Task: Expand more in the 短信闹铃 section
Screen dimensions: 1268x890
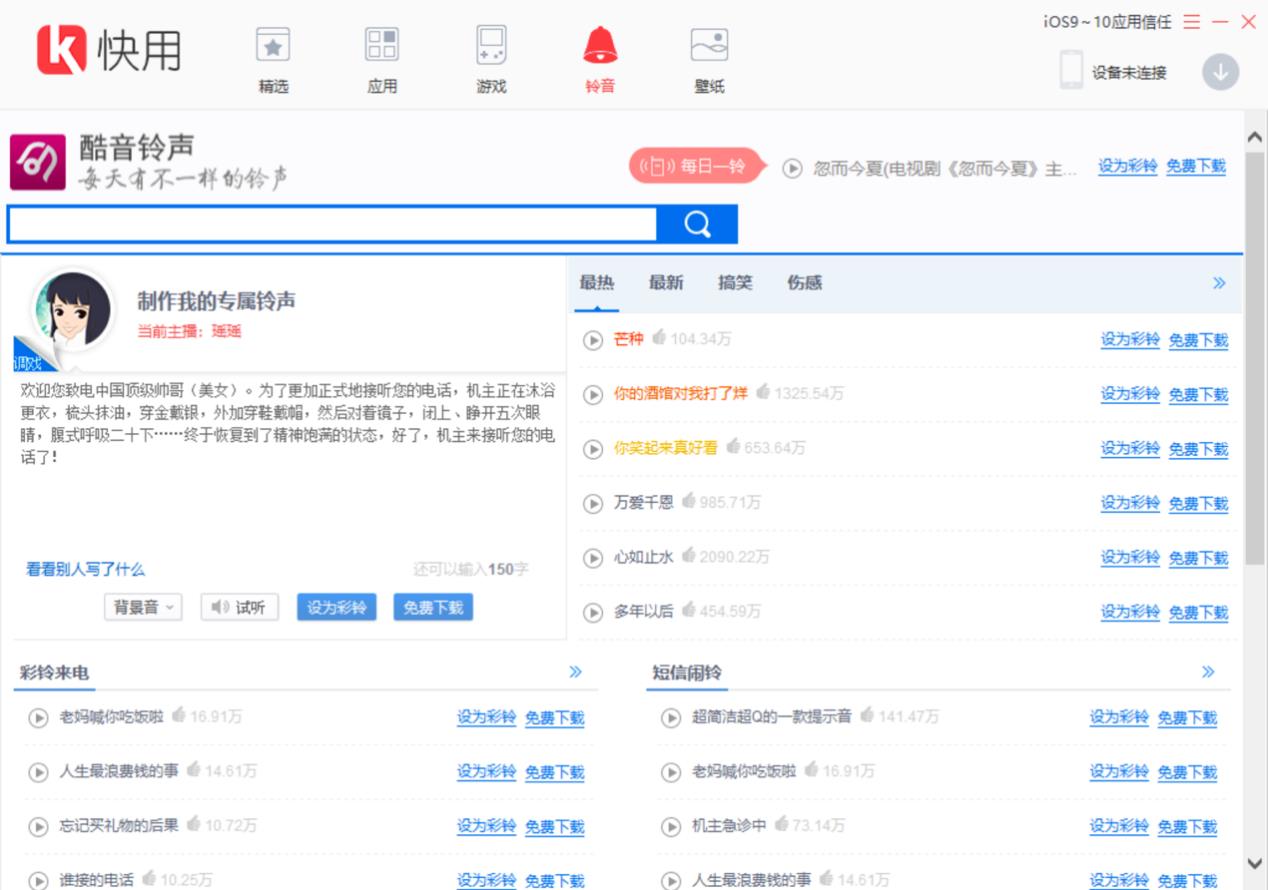Action: [1208, 672]
